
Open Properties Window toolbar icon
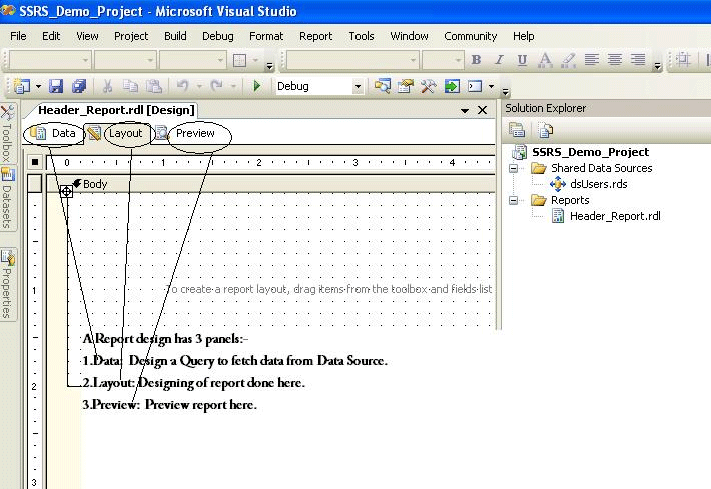(x=406, y=86)
